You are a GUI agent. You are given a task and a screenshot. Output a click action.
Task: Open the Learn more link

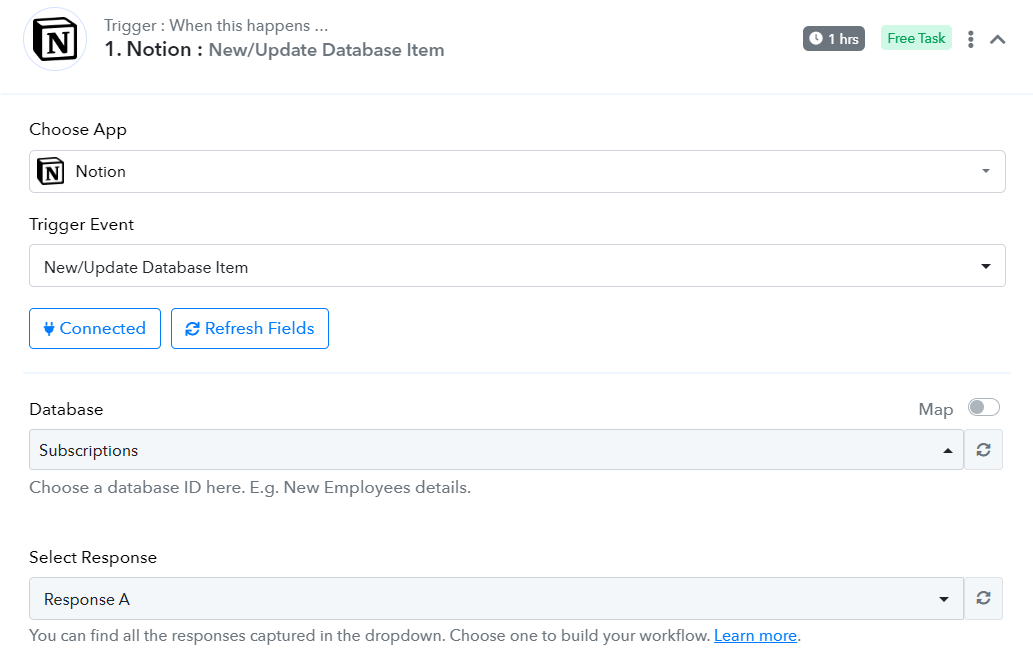click(x=755, y=636)
